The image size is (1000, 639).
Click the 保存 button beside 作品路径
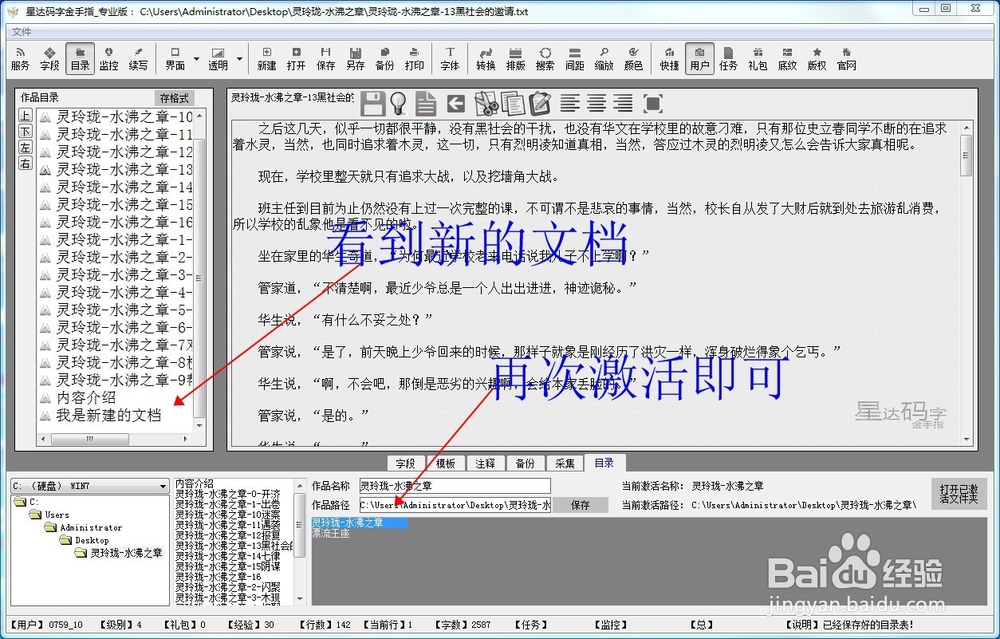coord(580,505)
